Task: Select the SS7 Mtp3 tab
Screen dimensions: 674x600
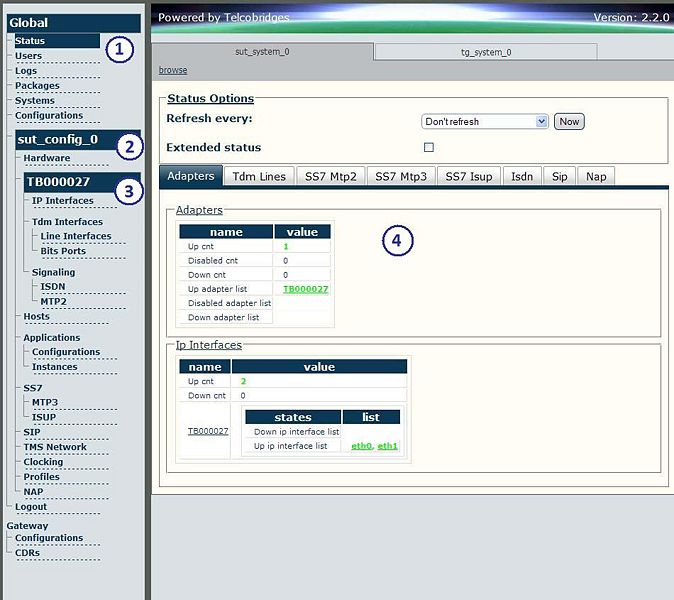Action: [x=401, y=177]
